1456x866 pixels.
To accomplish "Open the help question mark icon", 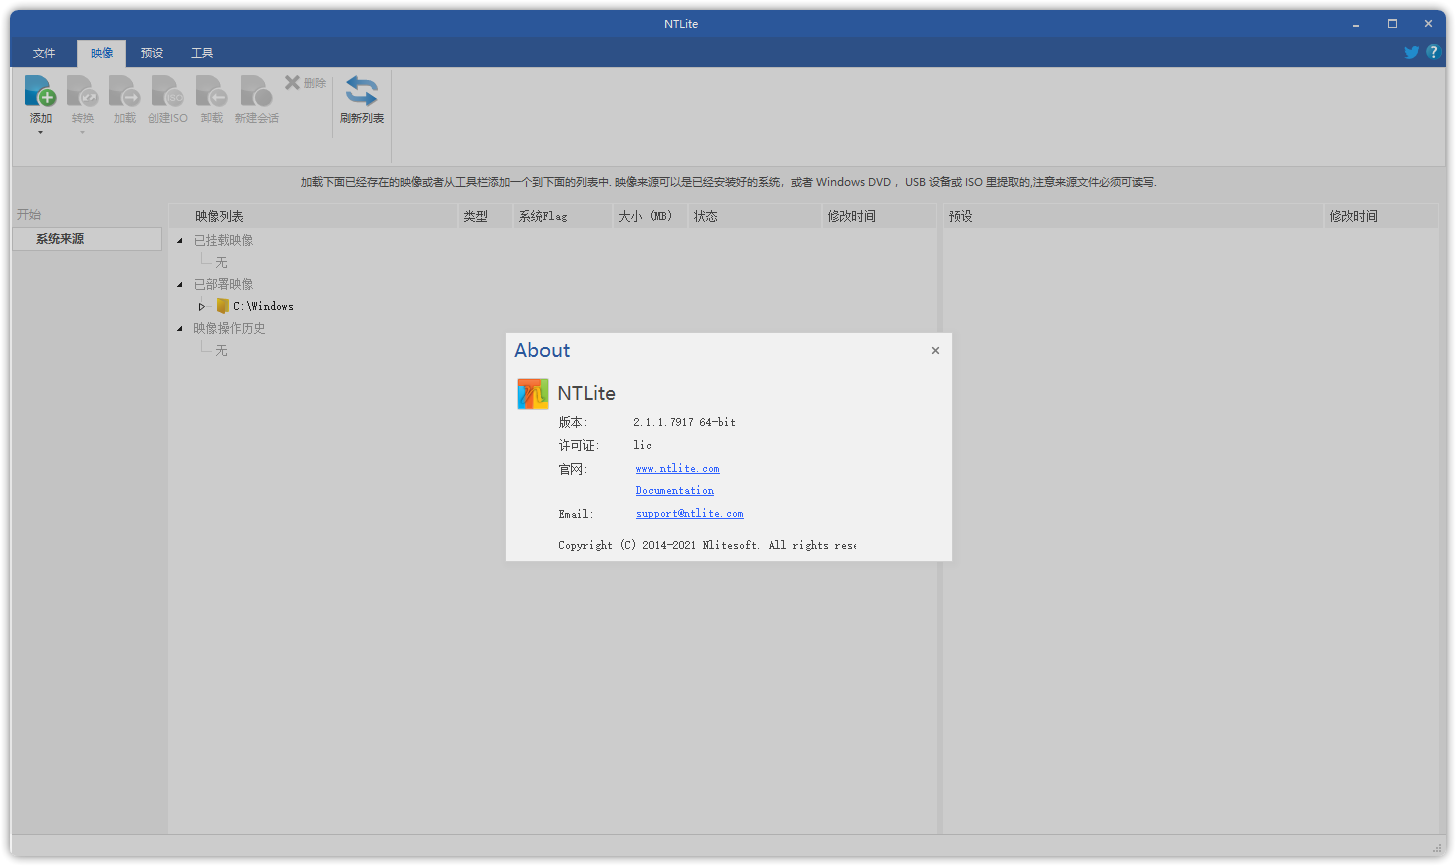I will (1433, 52).
